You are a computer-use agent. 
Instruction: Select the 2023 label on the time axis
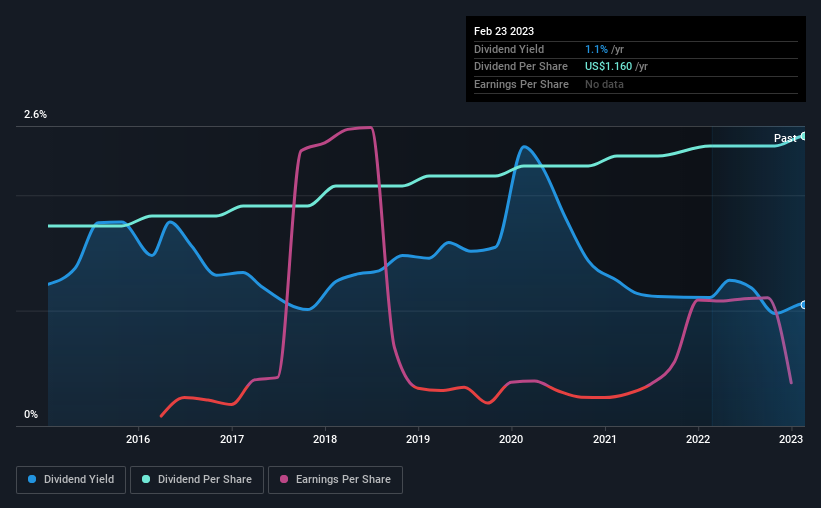tap(791, 439)
